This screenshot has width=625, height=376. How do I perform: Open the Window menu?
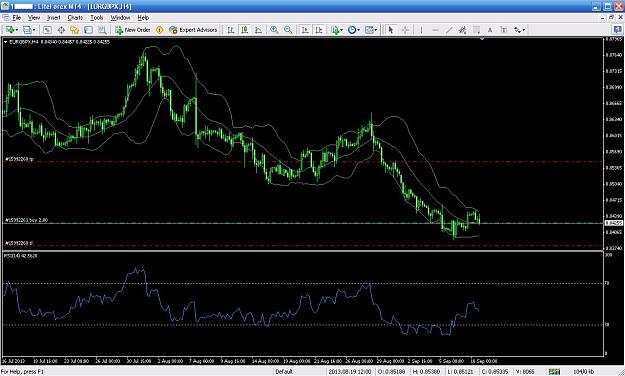pyautogui.click(x=120, y=18)
